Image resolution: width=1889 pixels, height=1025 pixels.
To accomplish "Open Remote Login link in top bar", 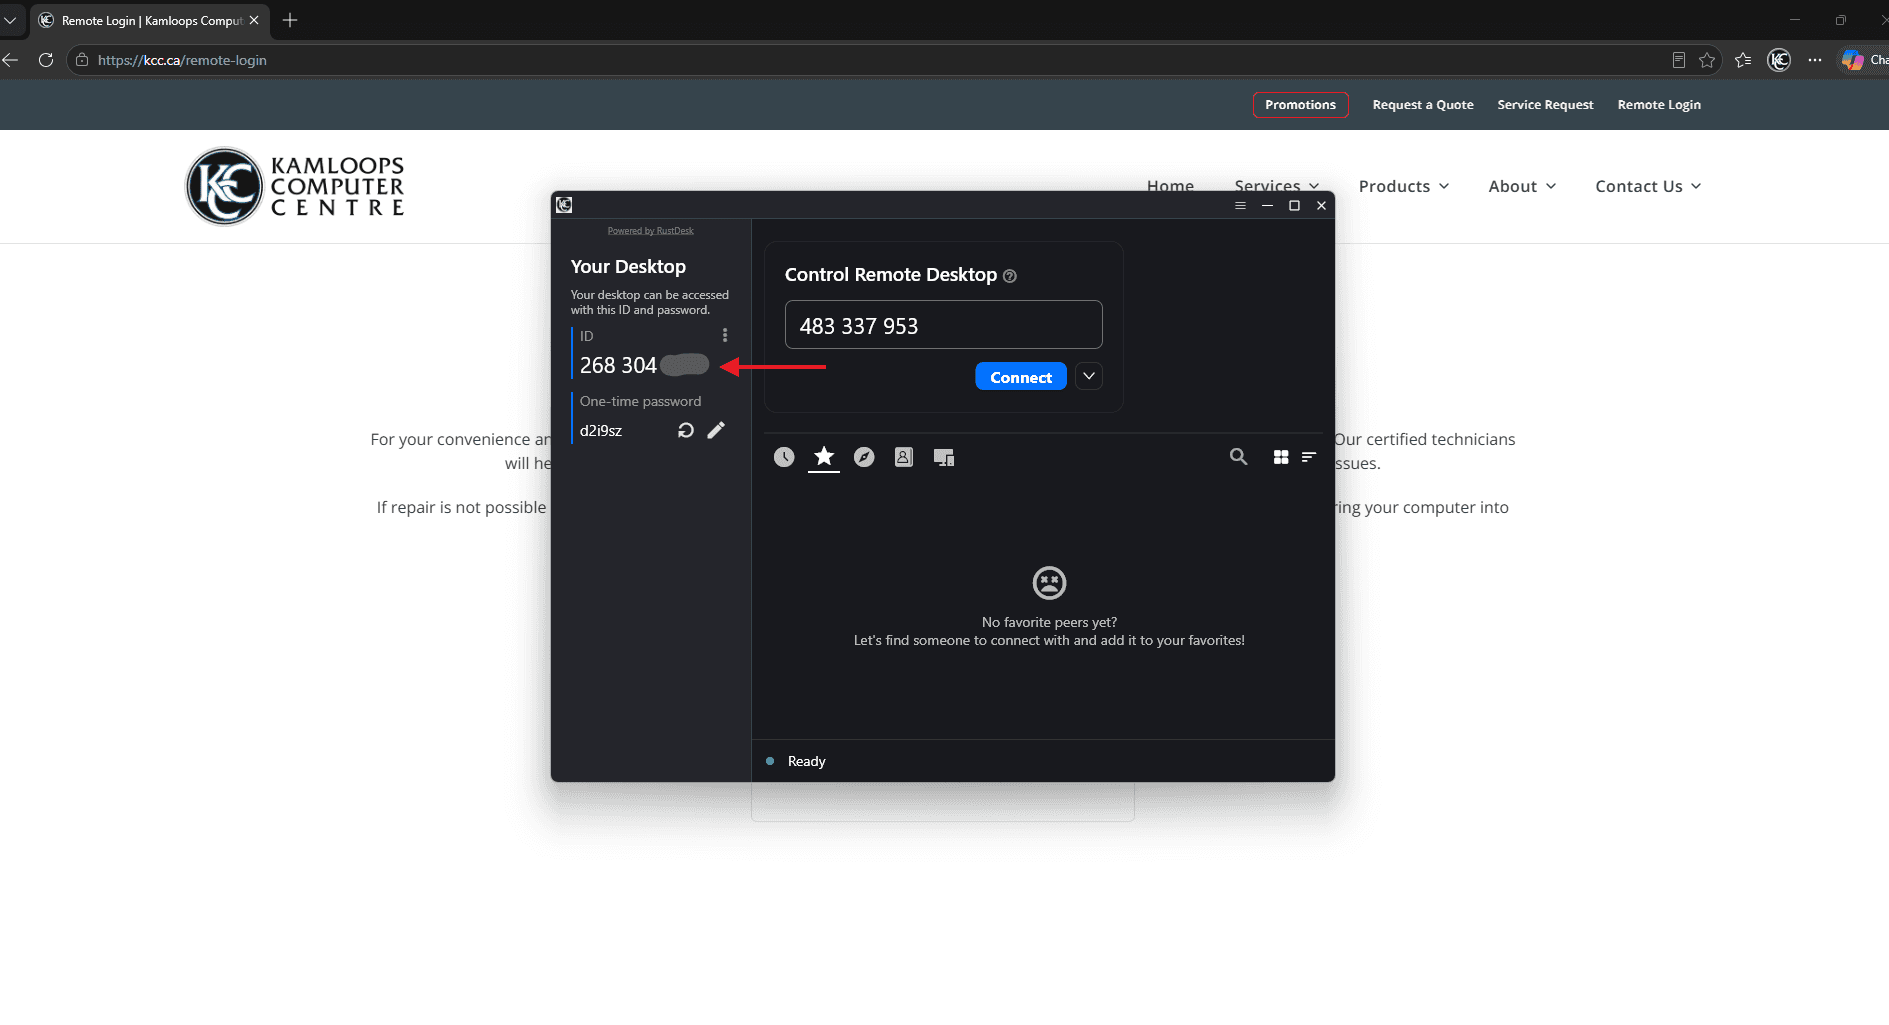I will tap(1659, 104).
